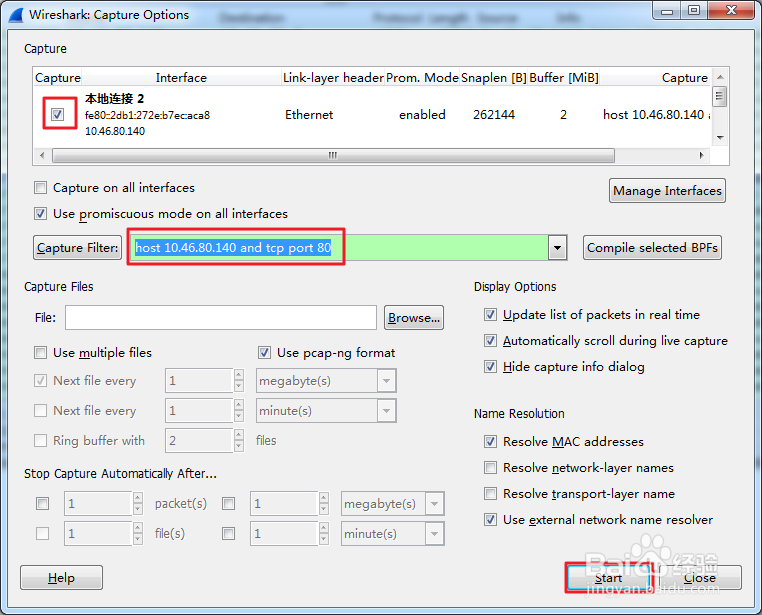The image size is (762, 615).
Task: Open the Next file every megabyte(s) dropdown
Action: [386, 381]
